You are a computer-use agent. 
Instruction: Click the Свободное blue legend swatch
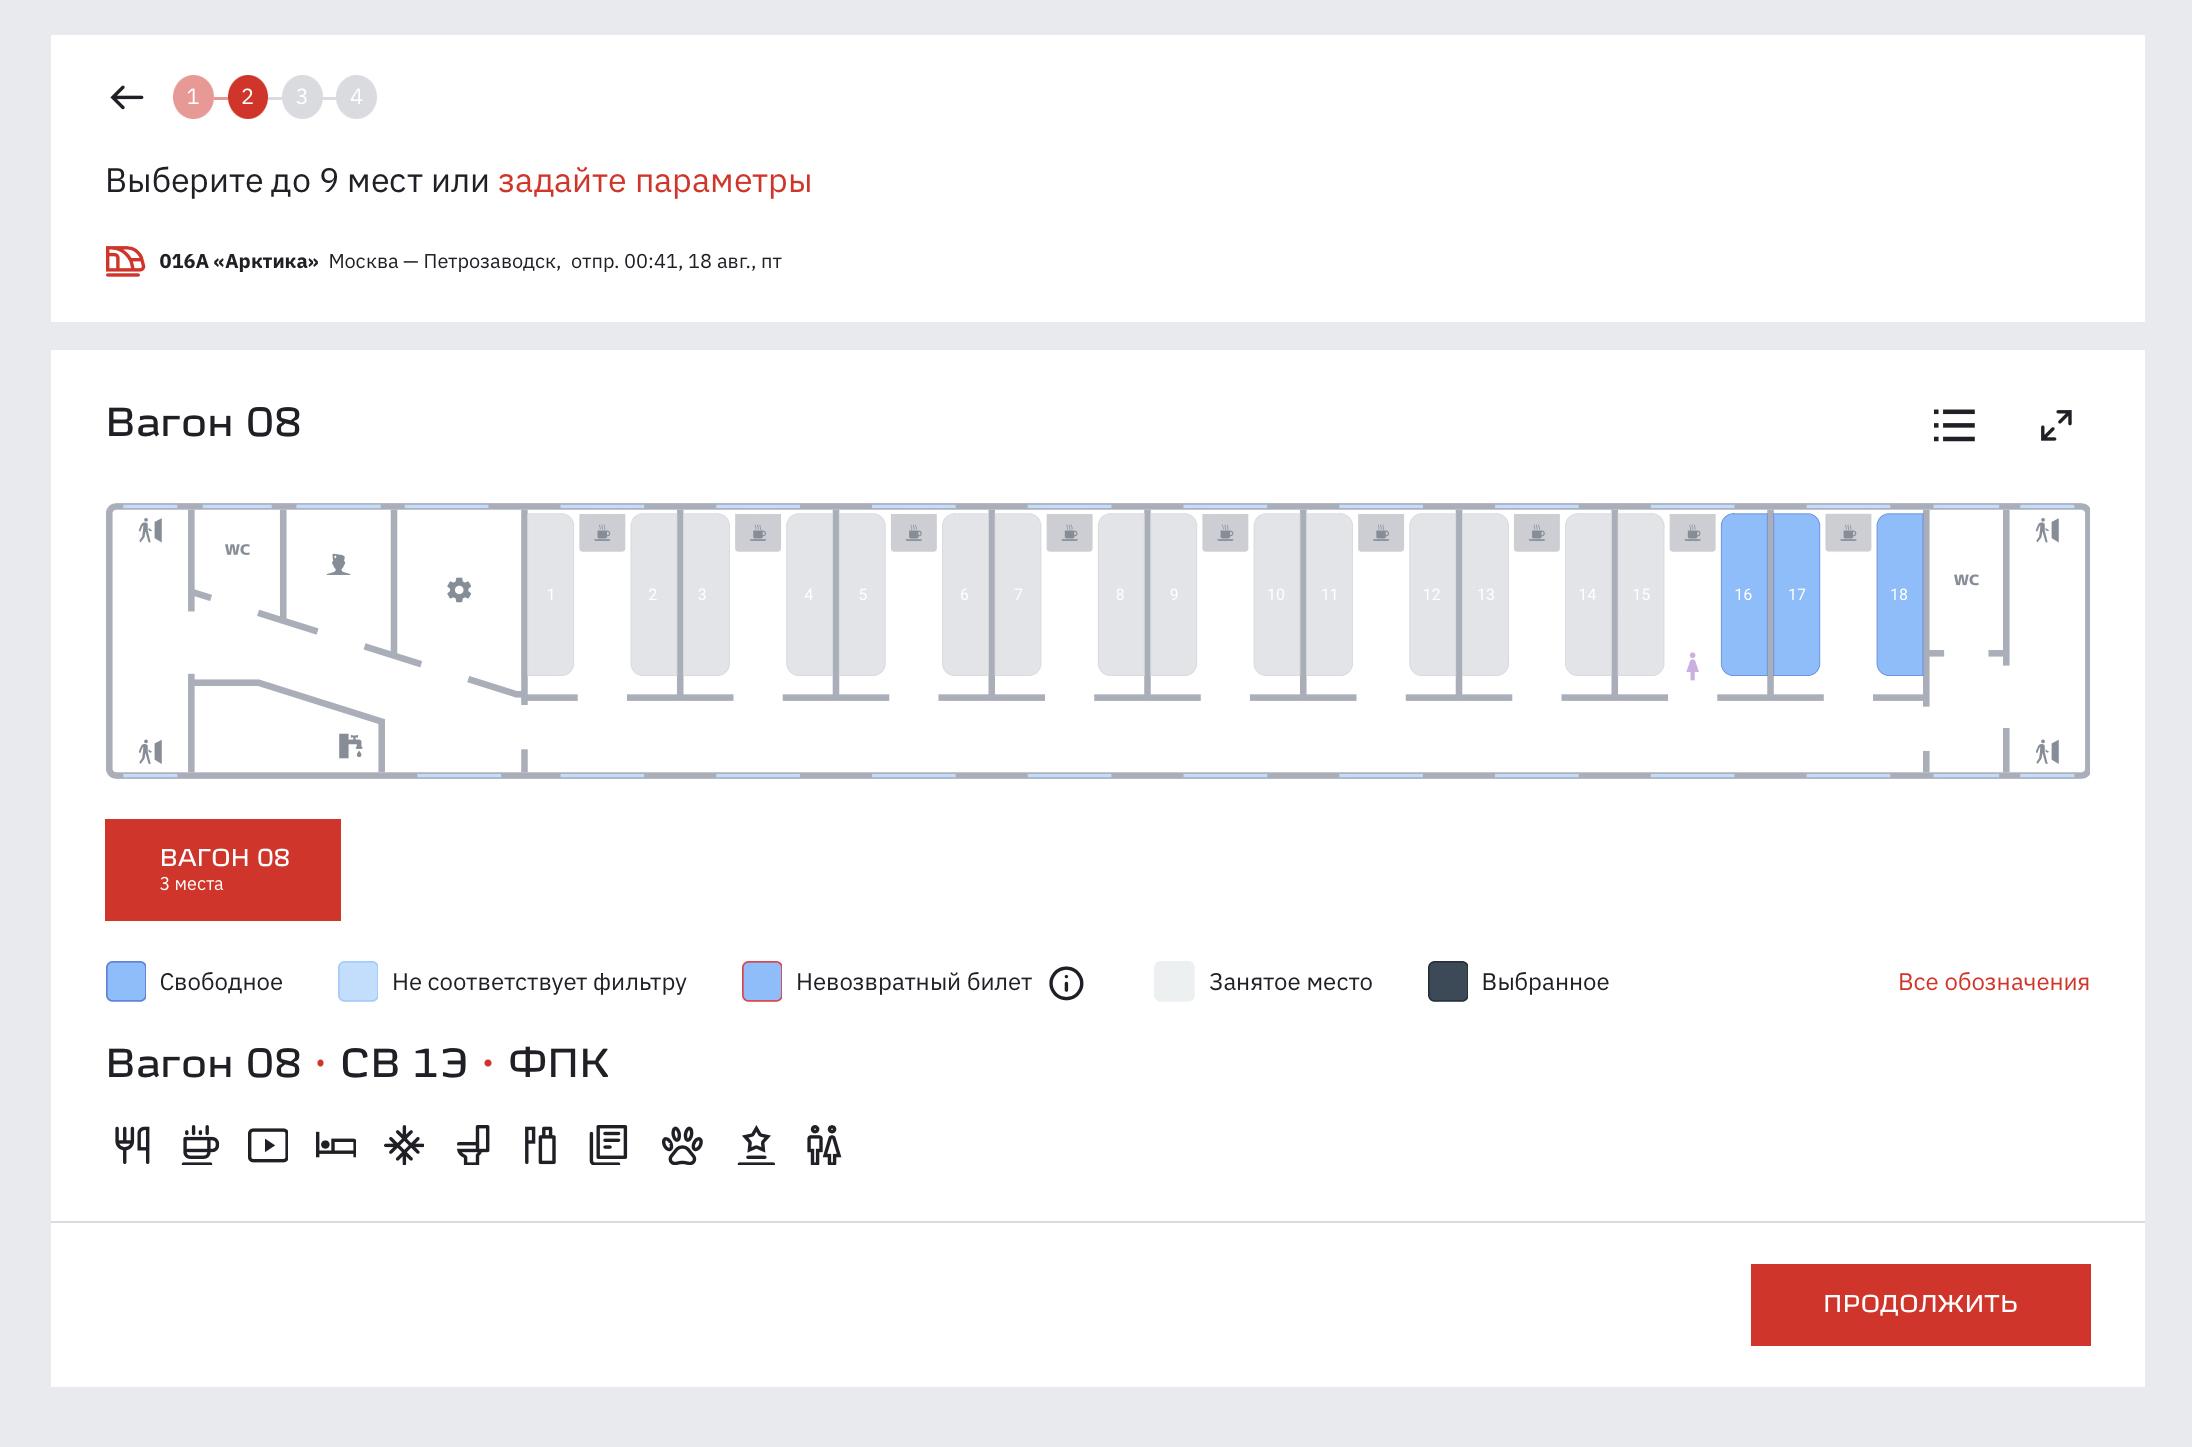point(126,982)
